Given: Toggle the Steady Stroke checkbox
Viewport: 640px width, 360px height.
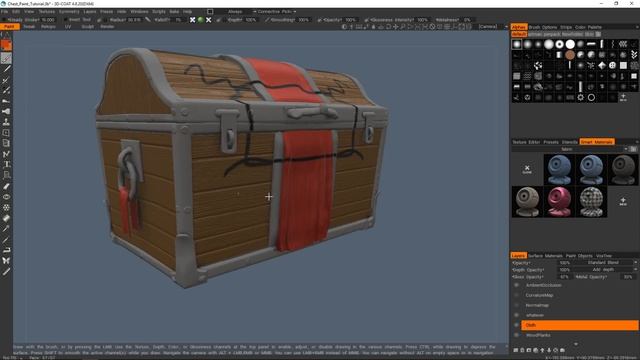Looking at the screenshot, I should pos(4,20).
